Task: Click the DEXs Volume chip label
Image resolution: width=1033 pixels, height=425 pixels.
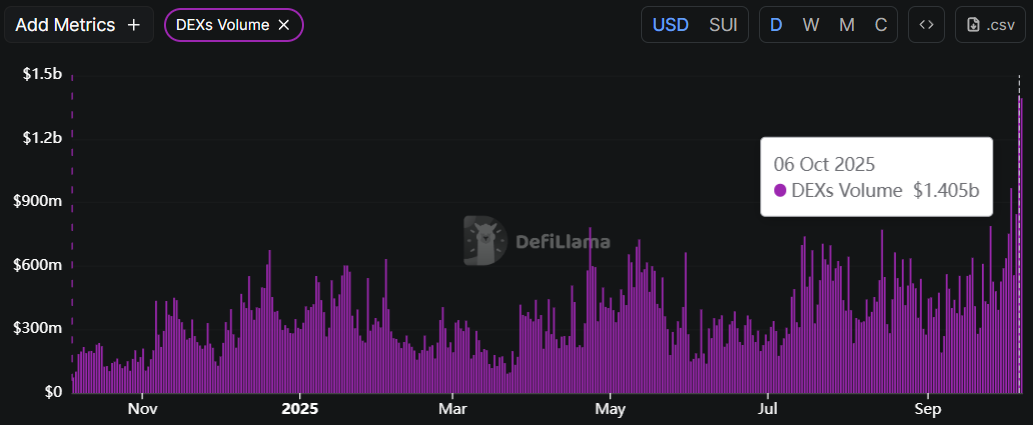Action: (x=221, y=25)
